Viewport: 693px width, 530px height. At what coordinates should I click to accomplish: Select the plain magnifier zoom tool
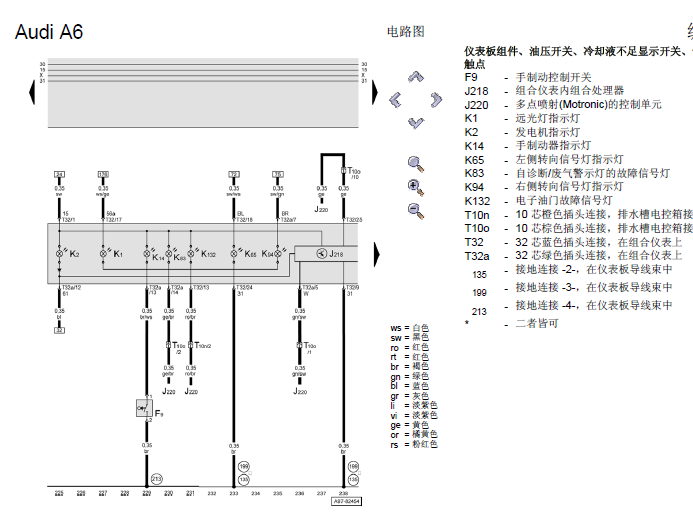[x=416, y=164]
